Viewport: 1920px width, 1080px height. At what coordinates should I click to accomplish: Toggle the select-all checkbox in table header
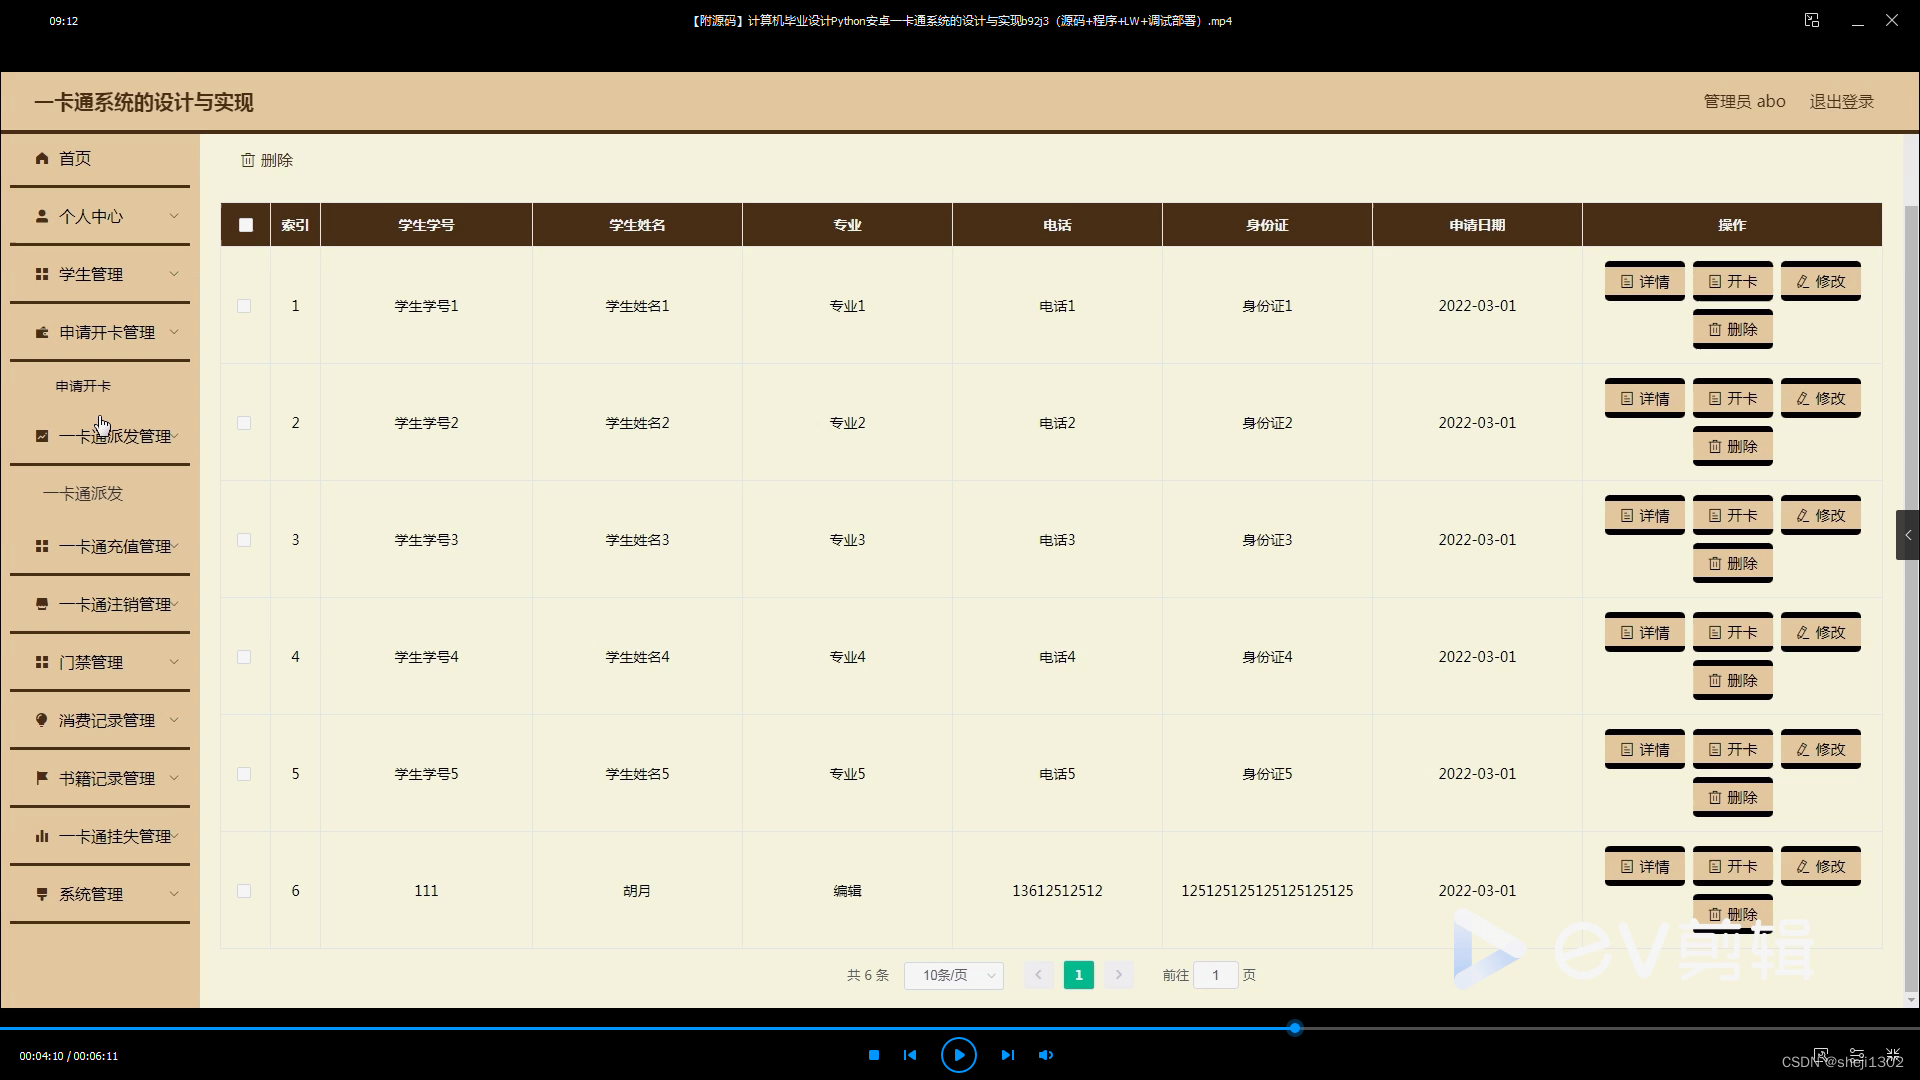tap(246, 225)
